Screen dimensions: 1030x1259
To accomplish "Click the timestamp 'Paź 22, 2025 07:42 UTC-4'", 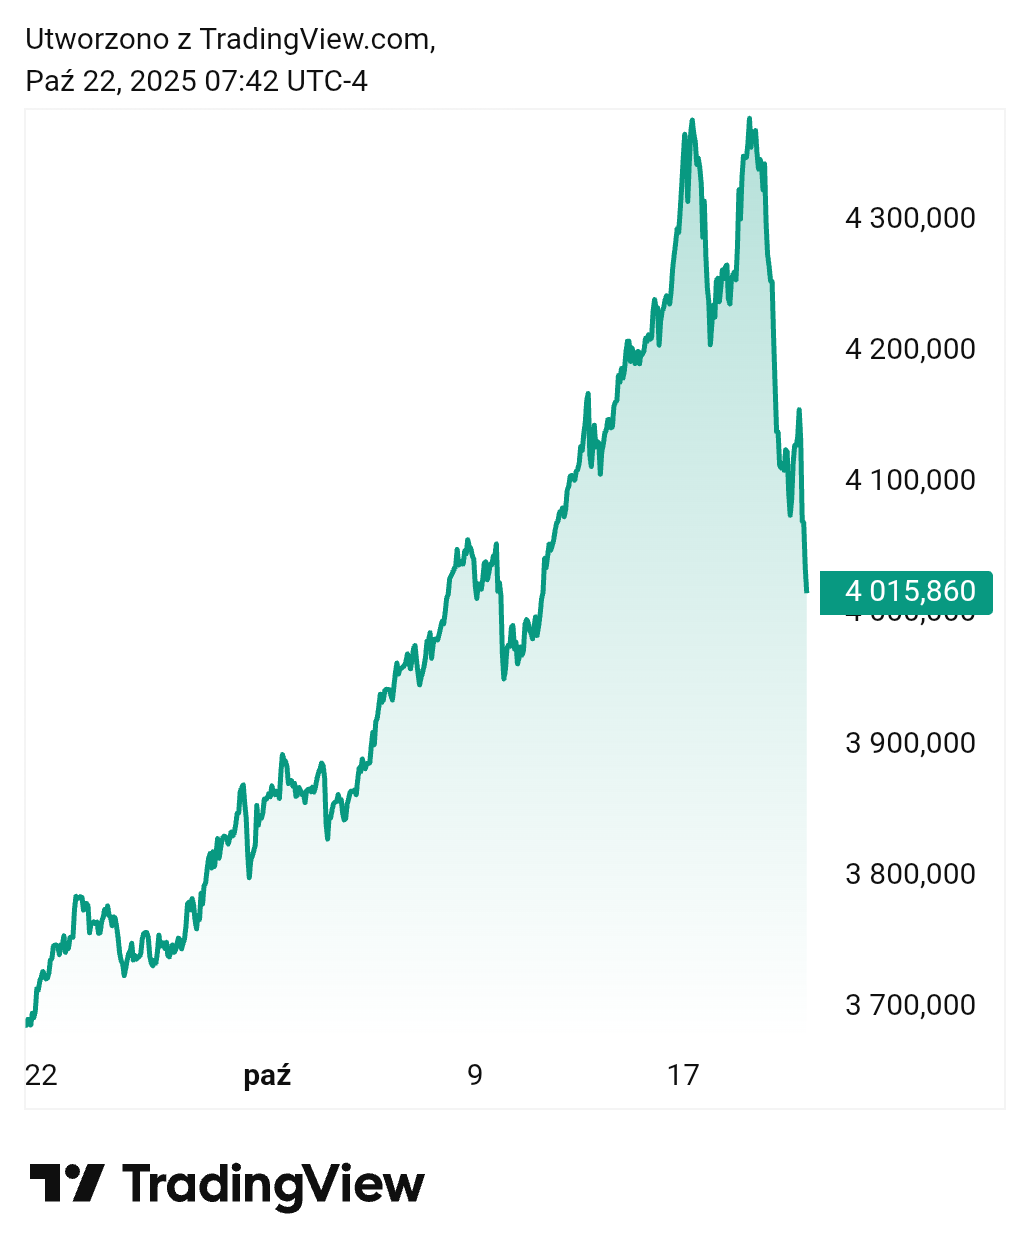I will point(197,81).
